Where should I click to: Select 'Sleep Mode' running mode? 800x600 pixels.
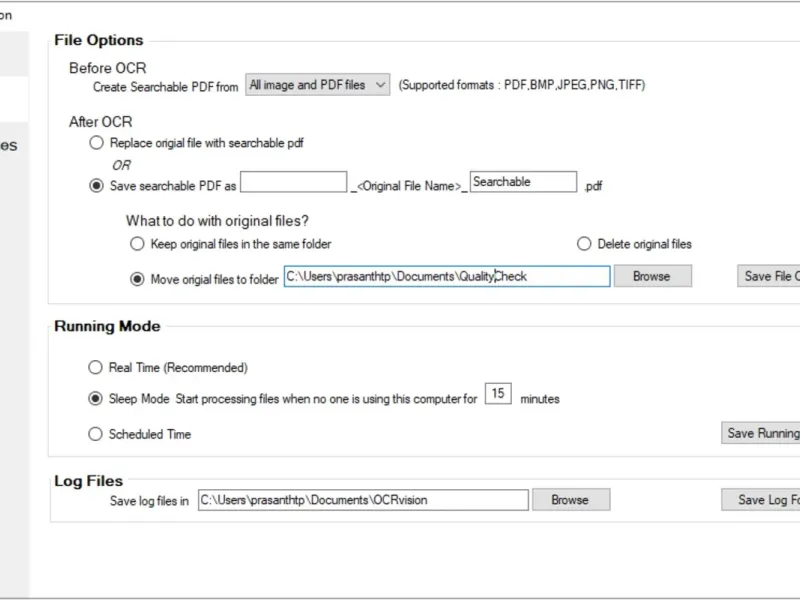95,398
